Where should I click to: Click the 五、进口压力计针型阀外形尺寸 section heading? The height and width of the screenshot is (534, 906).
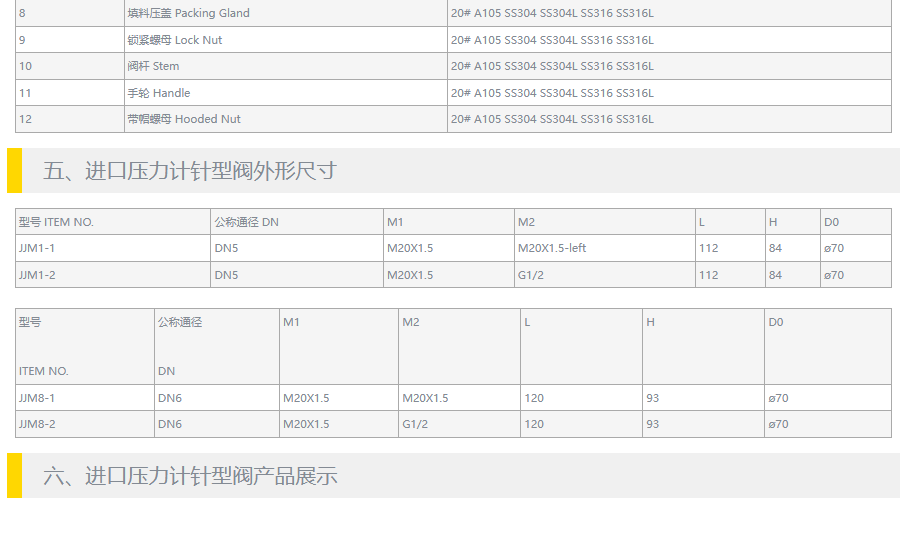[x=190, y=171]
